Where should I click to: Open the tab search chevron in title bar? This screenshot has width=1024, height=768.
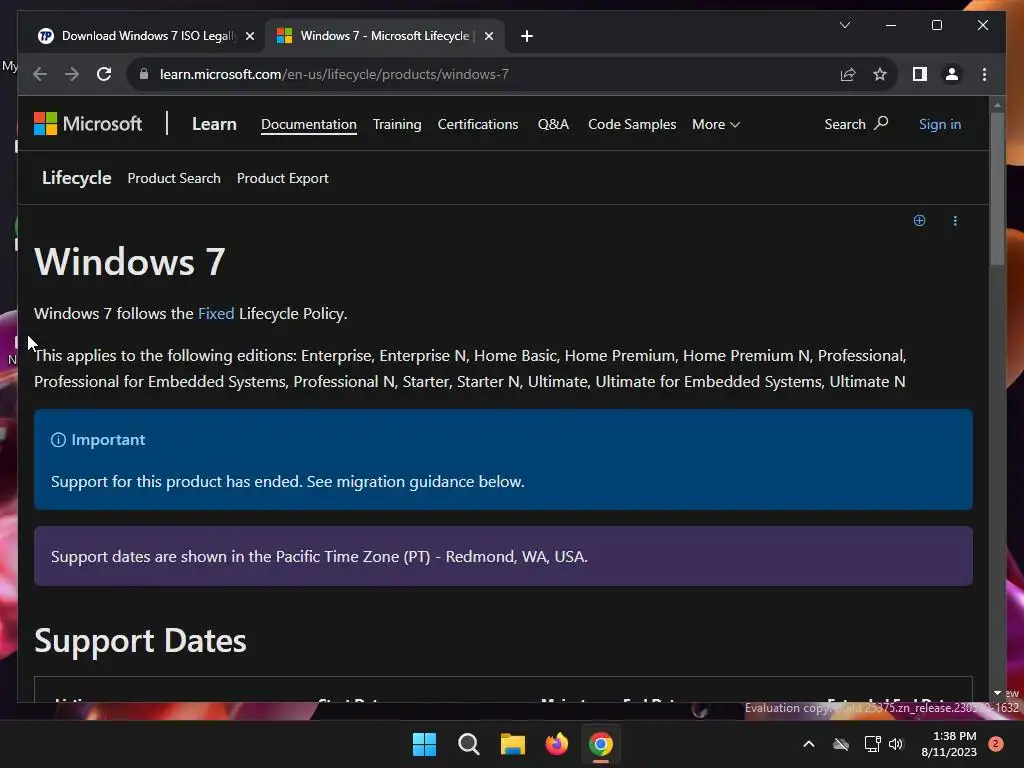click(844, 25)
